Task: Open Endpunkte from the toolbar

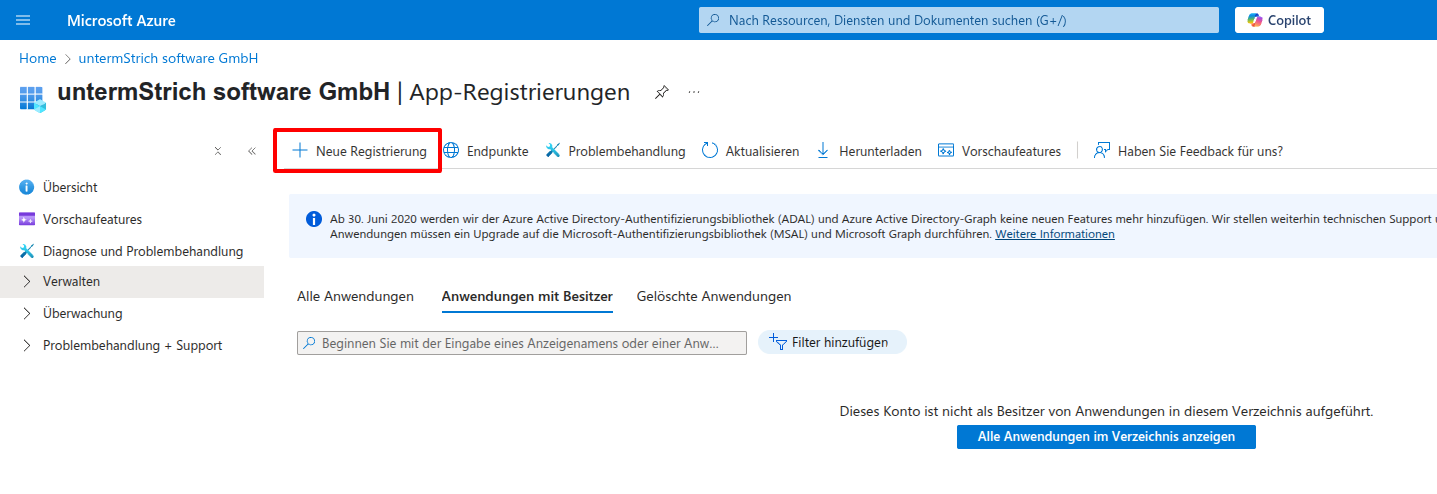Action: [x=486, y=151]
